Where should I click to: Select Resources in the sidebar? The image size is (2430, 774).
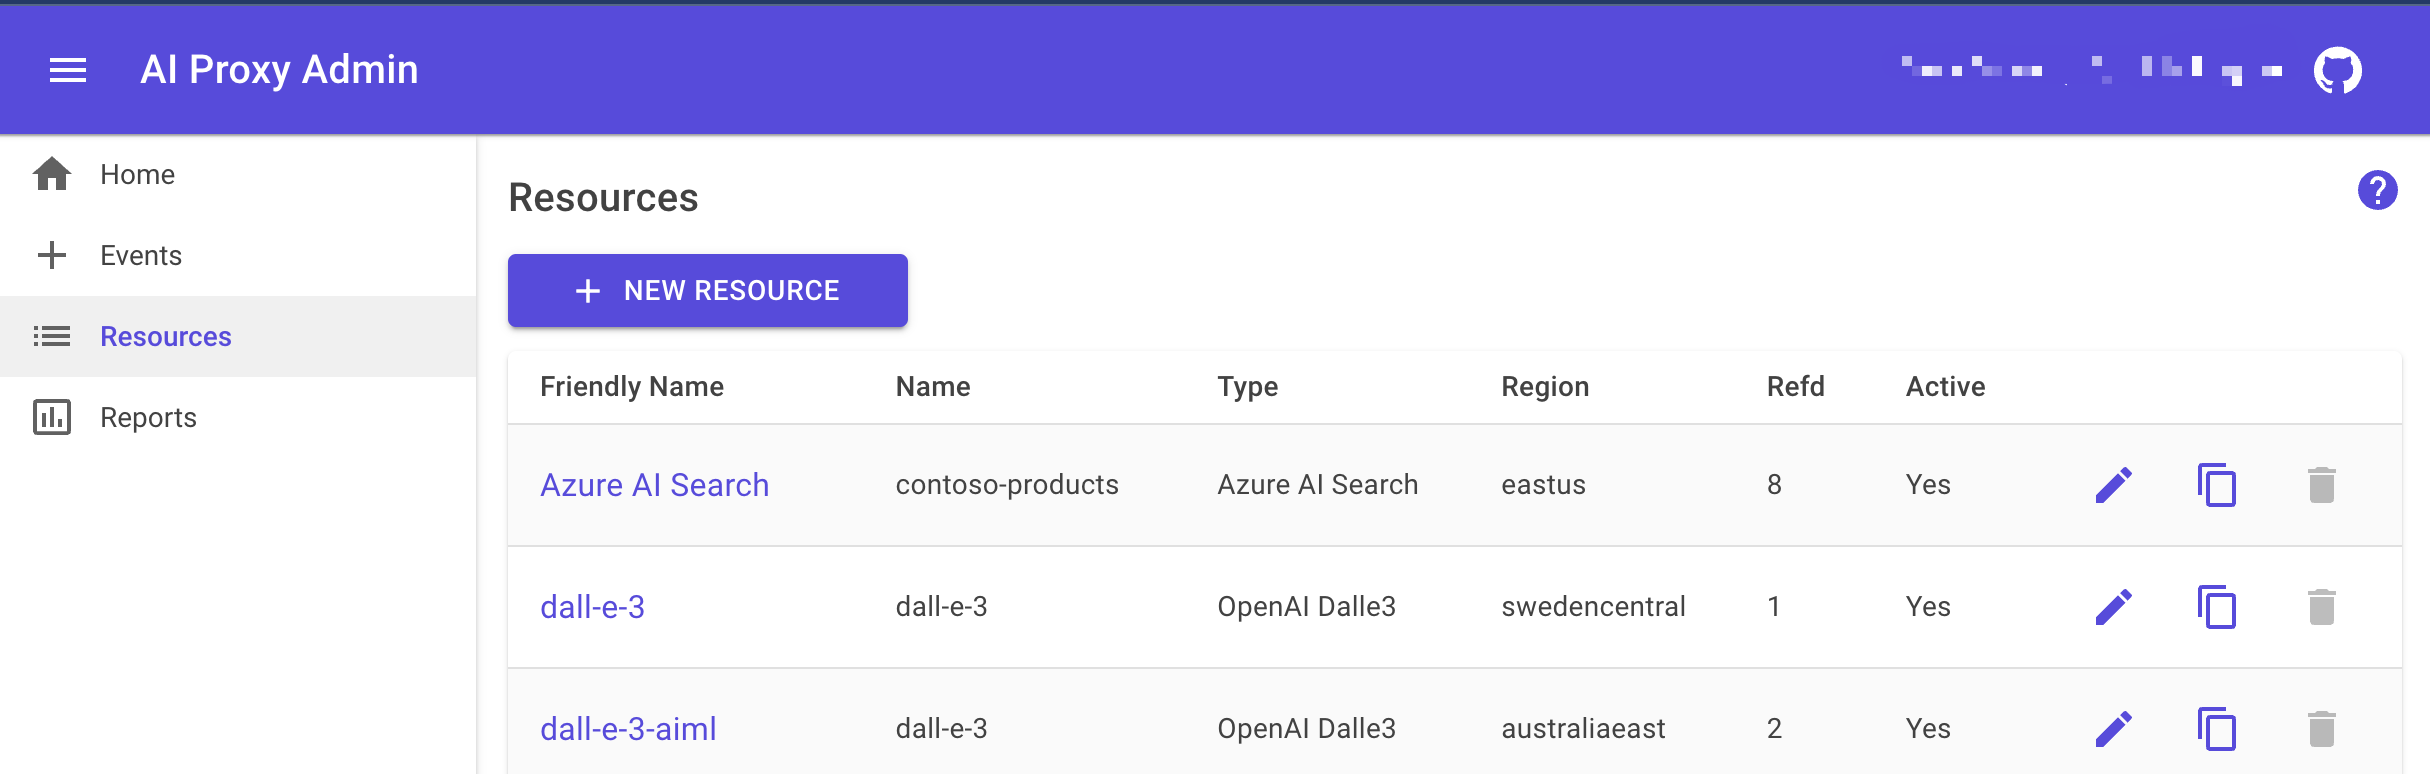(x=165, y=336)
